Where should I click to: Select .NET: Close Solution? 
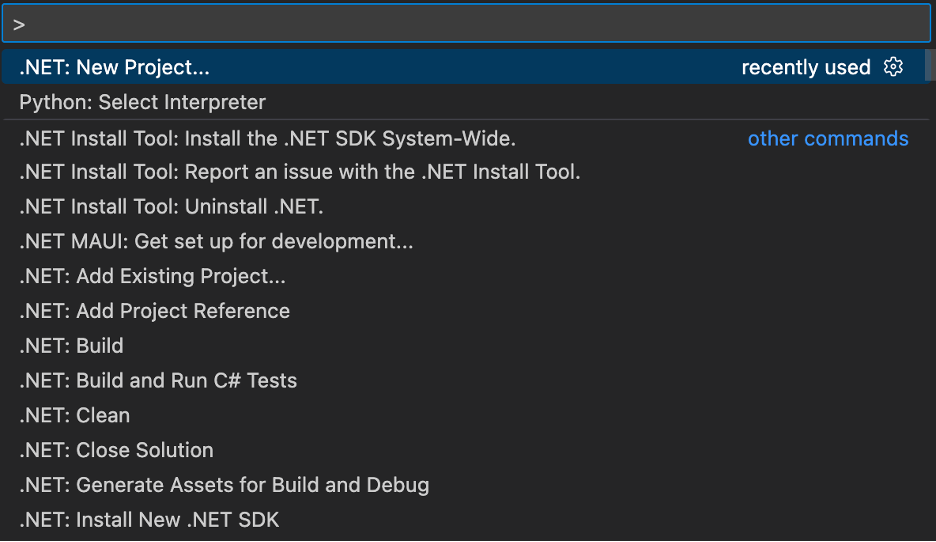(116, 450)
